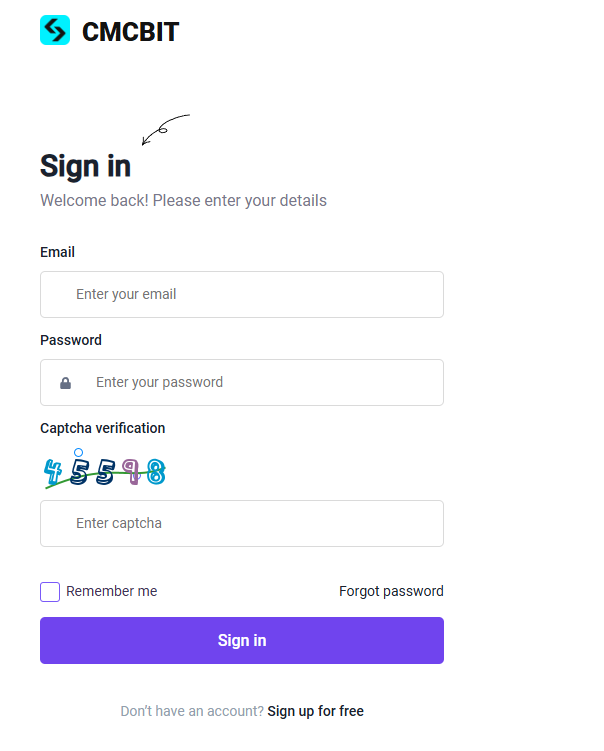Click the Password field label

[x=71, y=340]
